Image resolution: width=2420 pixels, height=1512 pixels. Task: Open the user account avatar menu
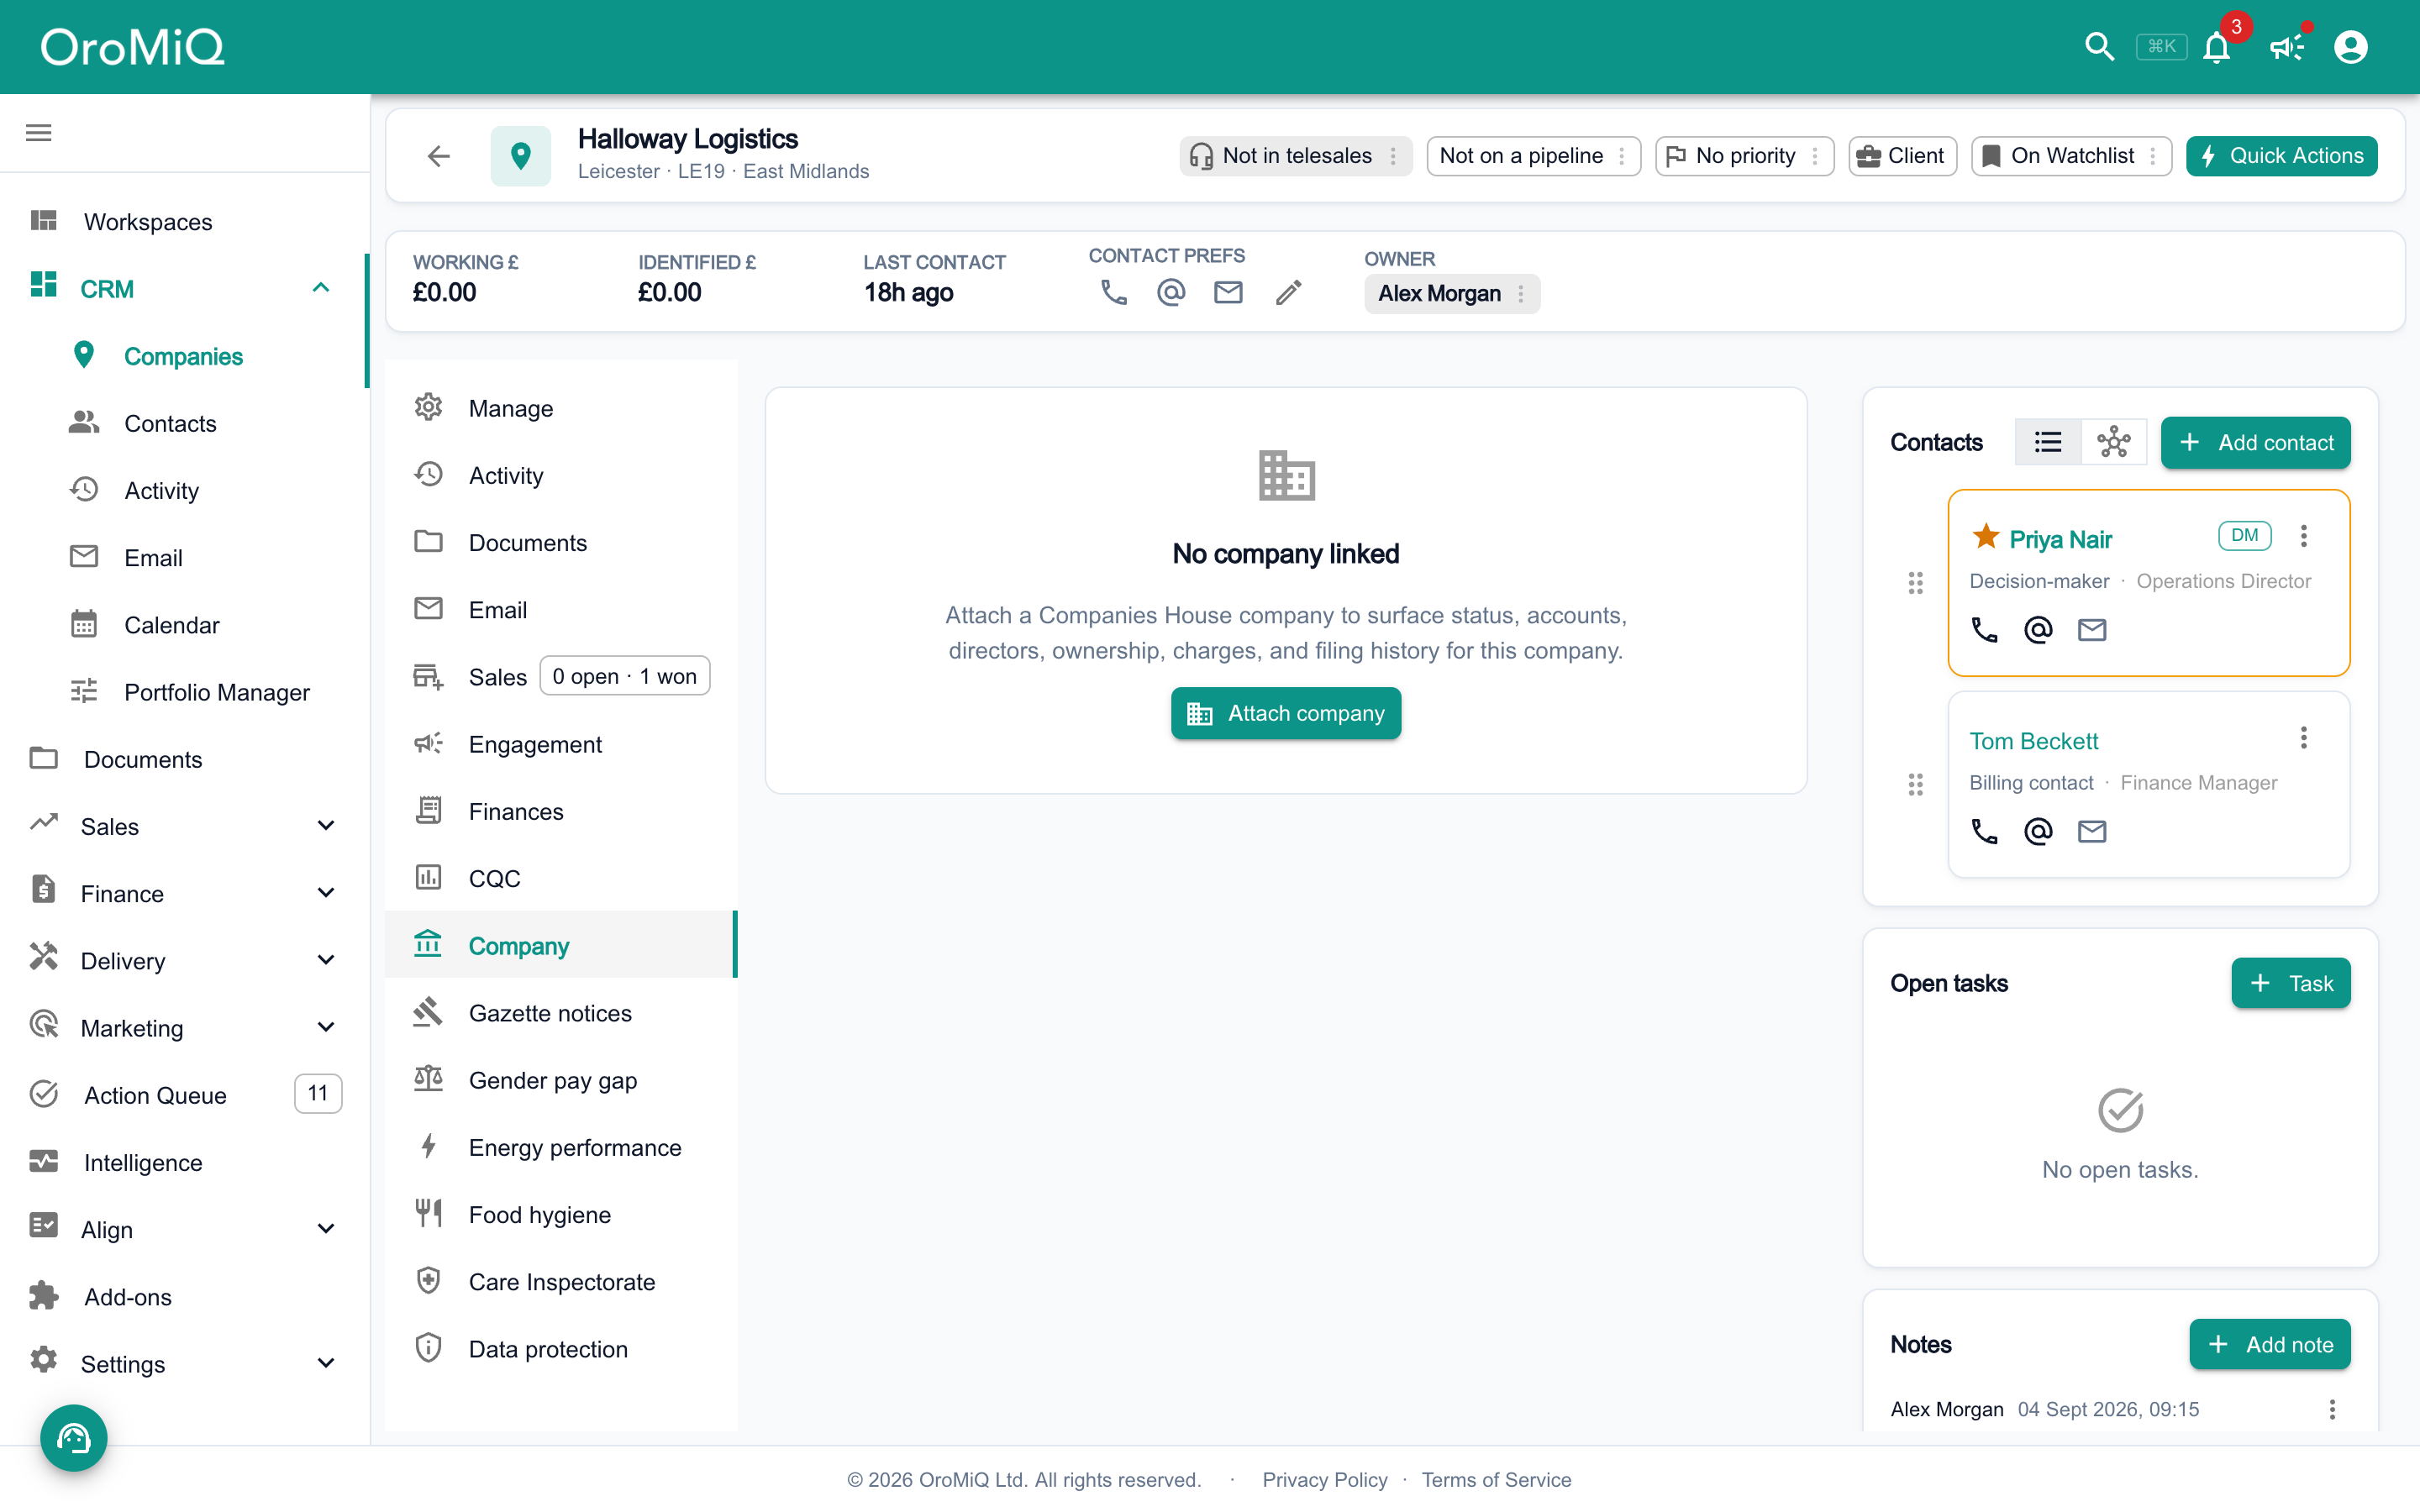click(x=2351, y=47)
